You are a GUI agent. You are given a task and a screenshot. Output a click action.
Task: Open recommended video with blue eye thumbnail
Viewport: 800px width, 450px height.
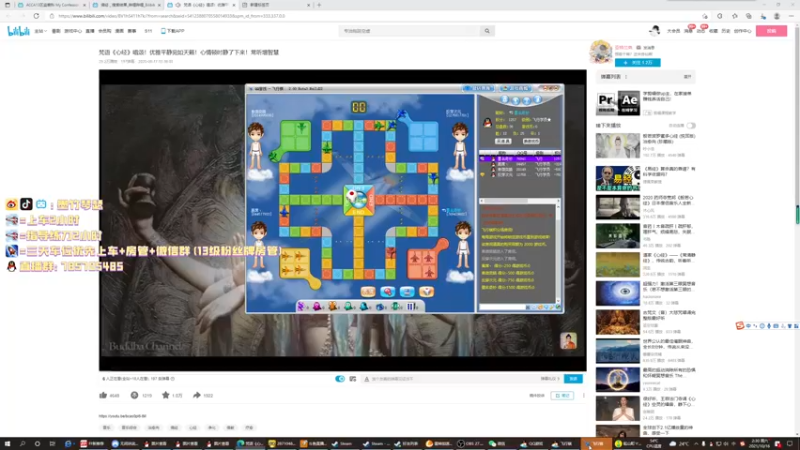tap(617, 293)
